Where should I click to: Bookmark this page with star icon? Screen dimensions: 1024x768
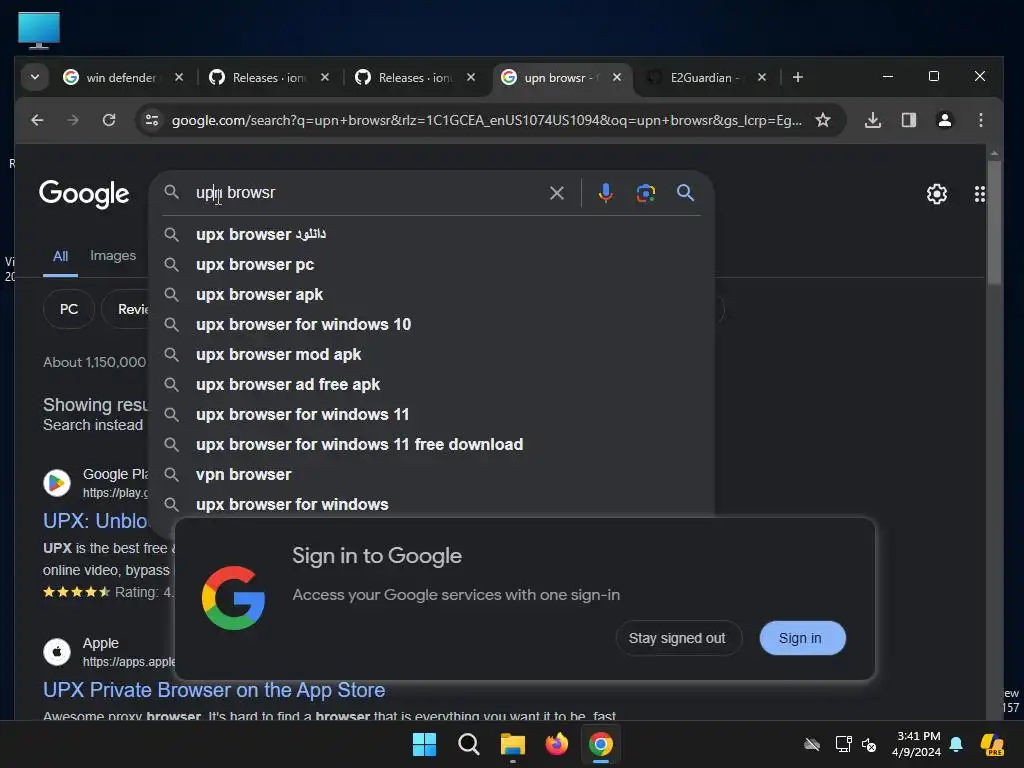tap(823, 120)
